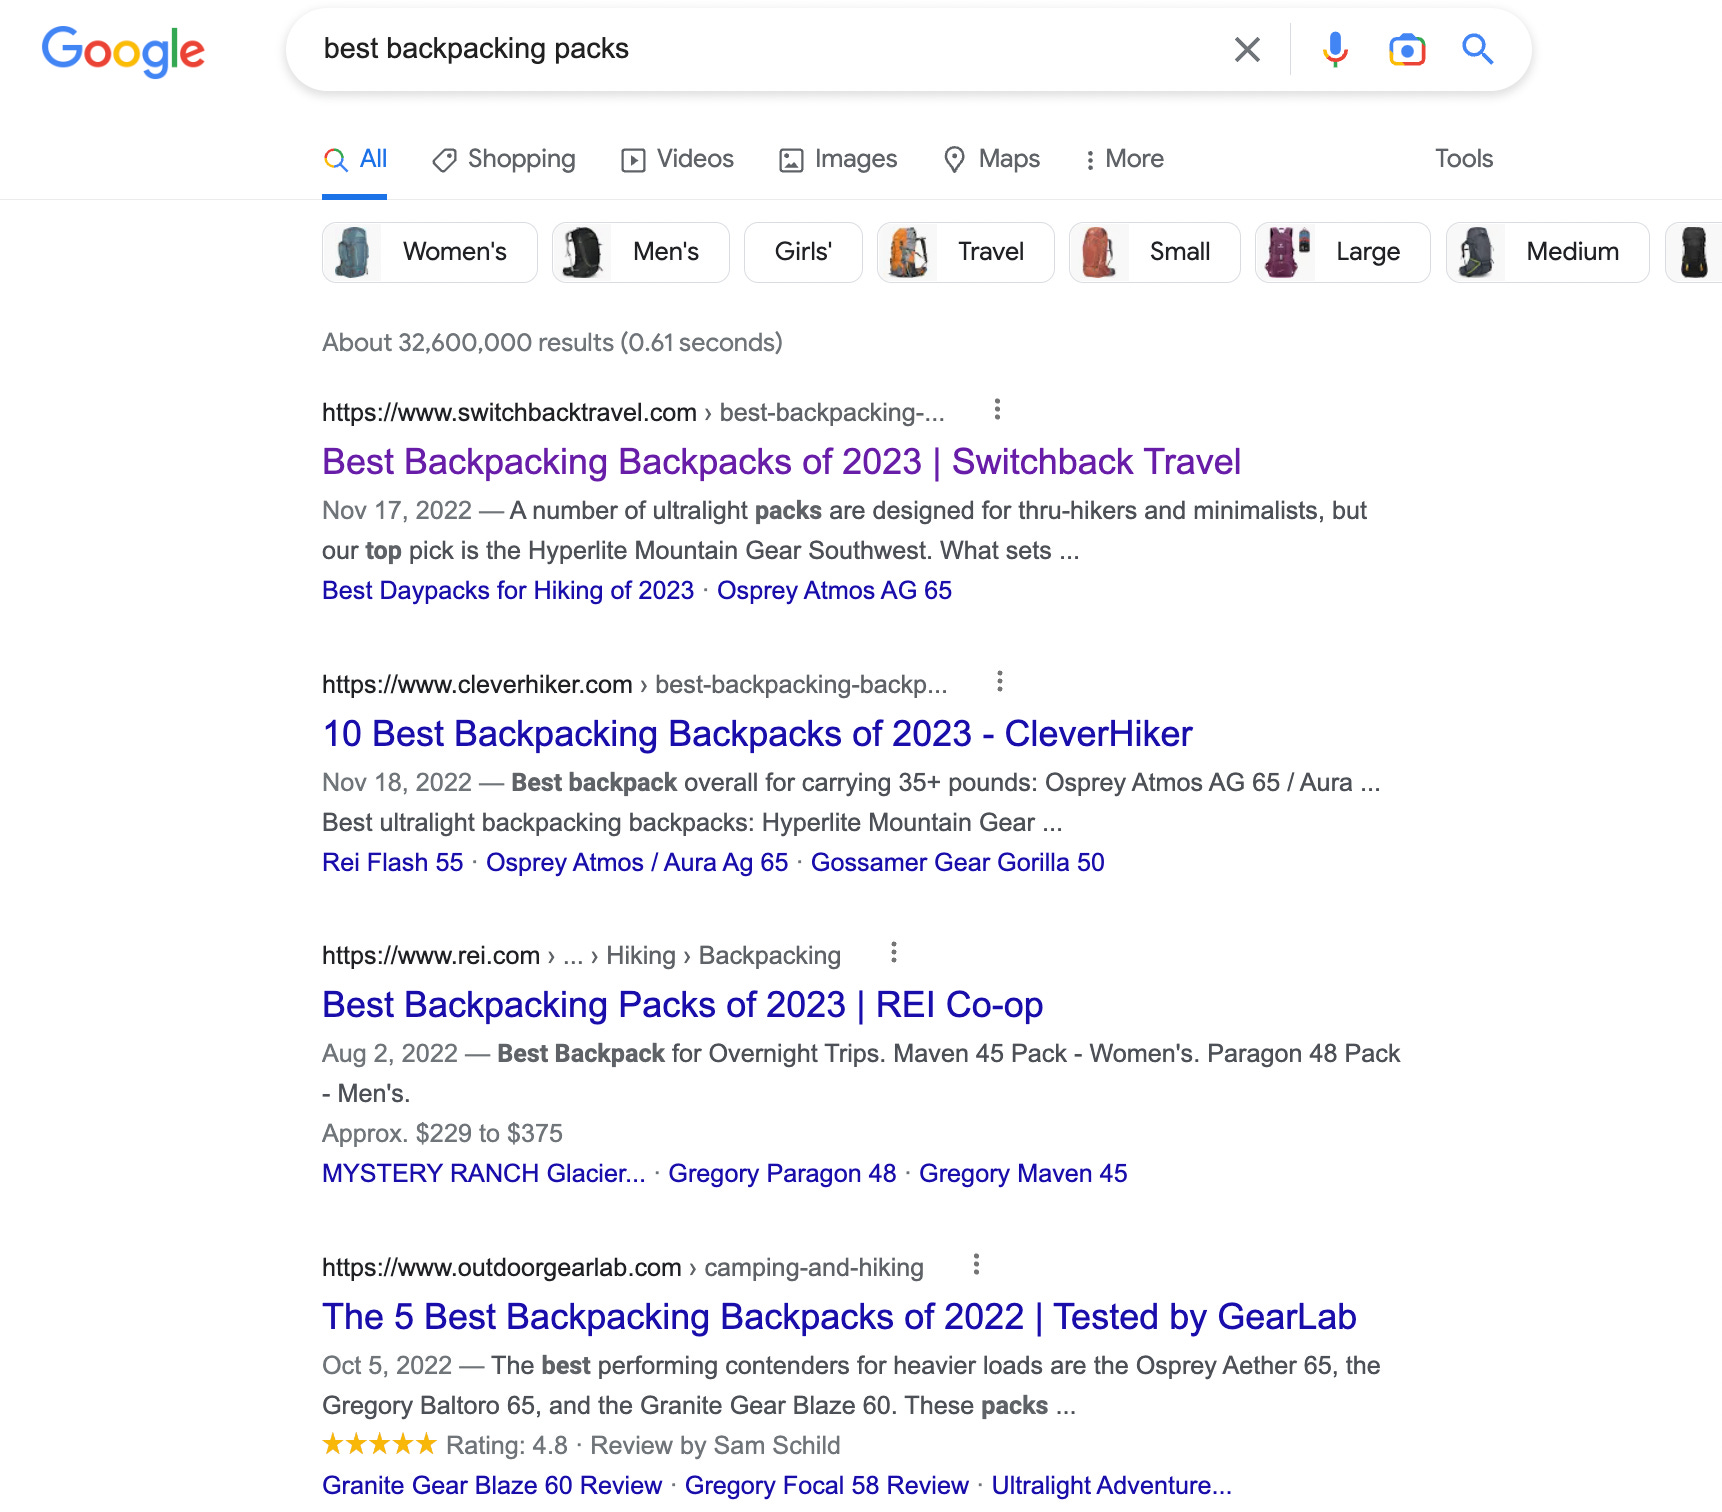Click the Small backpack thumbnail
The height and width of the screenshot is (1512, 1722).
coord(1099,252)
